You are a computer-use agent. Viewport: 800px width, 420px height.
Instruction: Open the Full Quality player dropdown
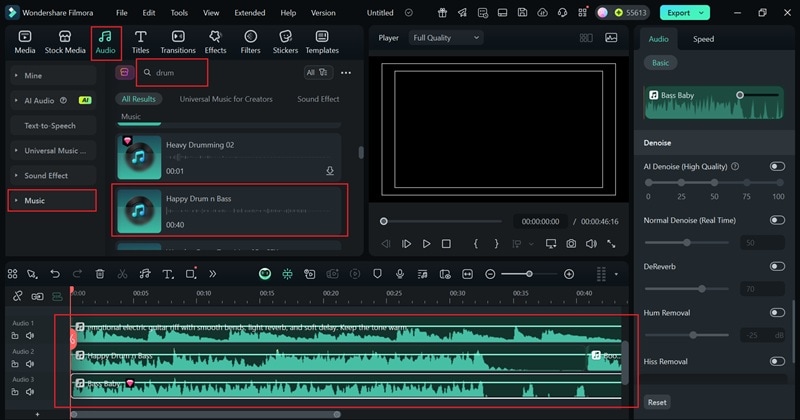446,38
